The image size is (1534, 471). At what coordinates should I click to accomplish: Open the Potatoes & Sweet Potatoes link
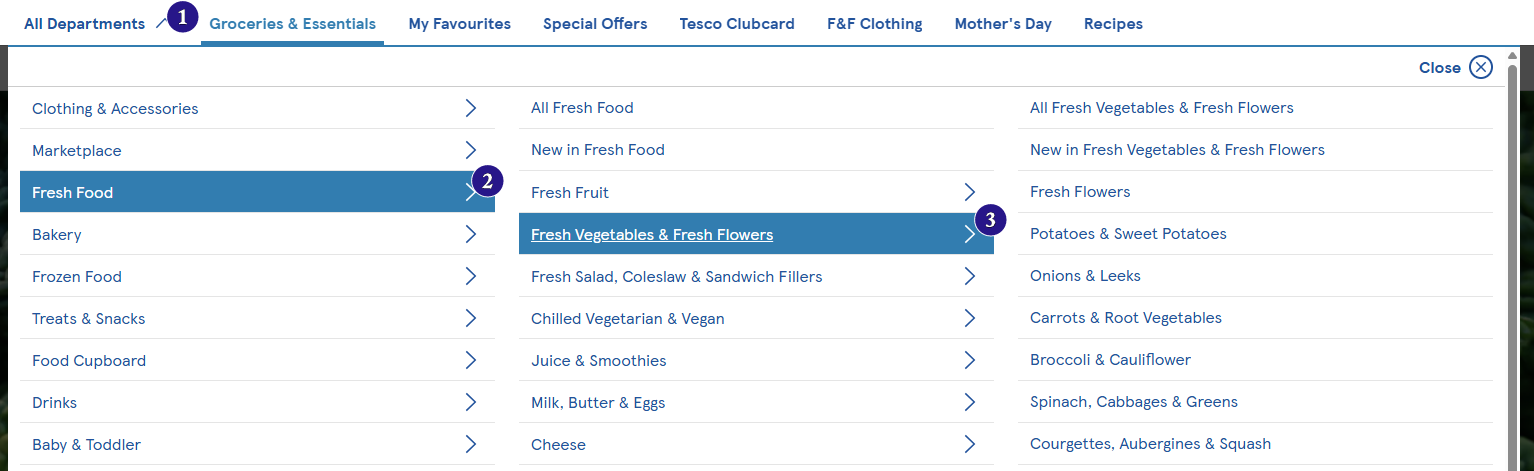click(1128, 234)
